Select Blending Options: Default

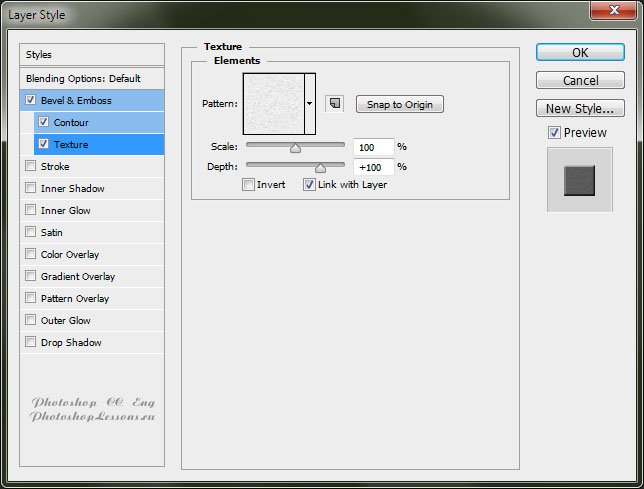pos(83,78)
